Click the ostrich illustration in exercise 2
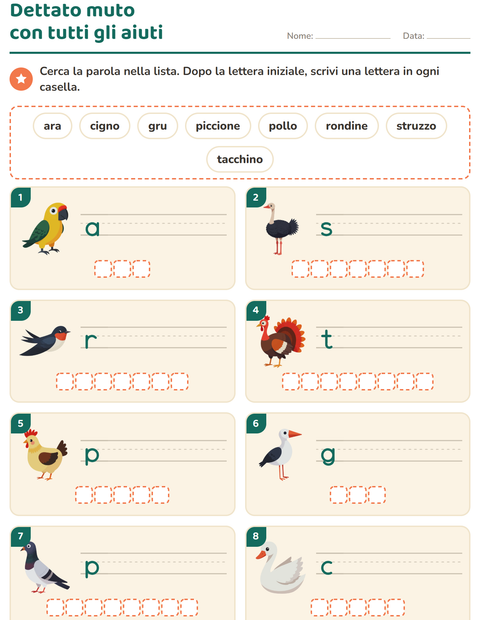The image size is (480, 620). (x=280, y=228)
